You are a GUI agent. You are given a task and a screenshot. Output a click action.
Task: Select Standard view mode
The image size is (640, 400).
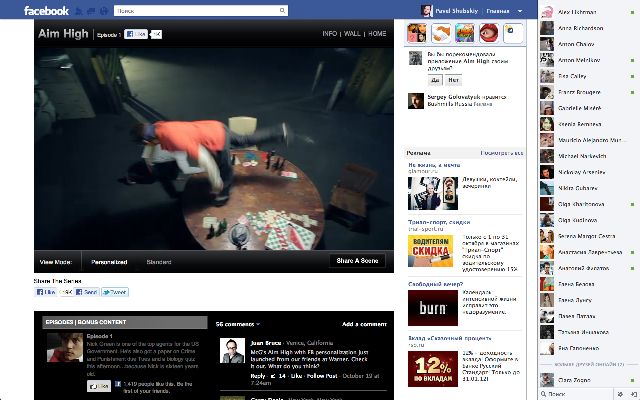click(159, 262)
